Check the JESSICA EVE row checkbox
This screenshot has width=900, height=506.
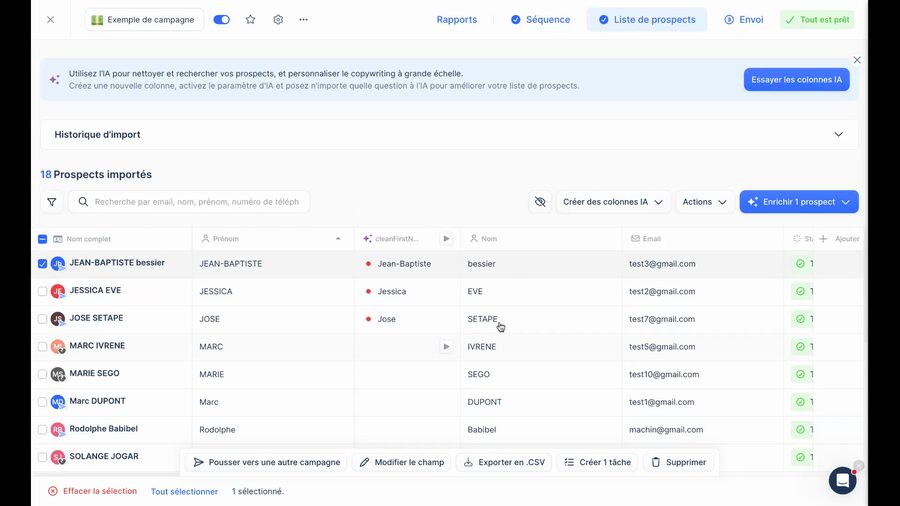click(x=42, y=291)
